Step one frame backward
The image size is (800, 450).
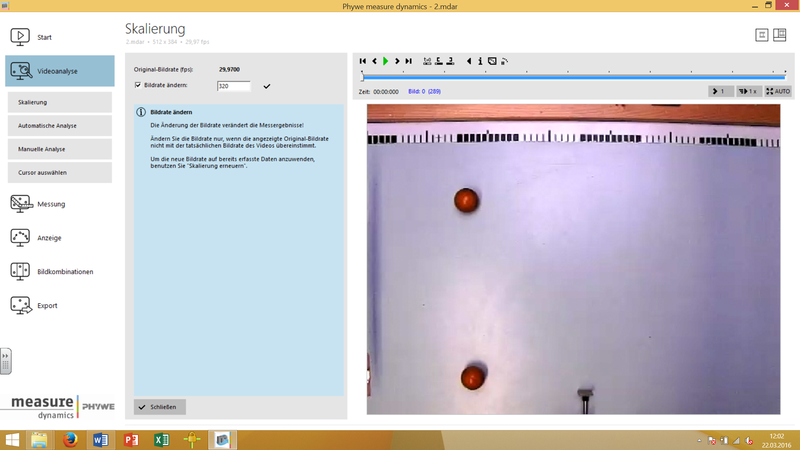pos(374,61)
